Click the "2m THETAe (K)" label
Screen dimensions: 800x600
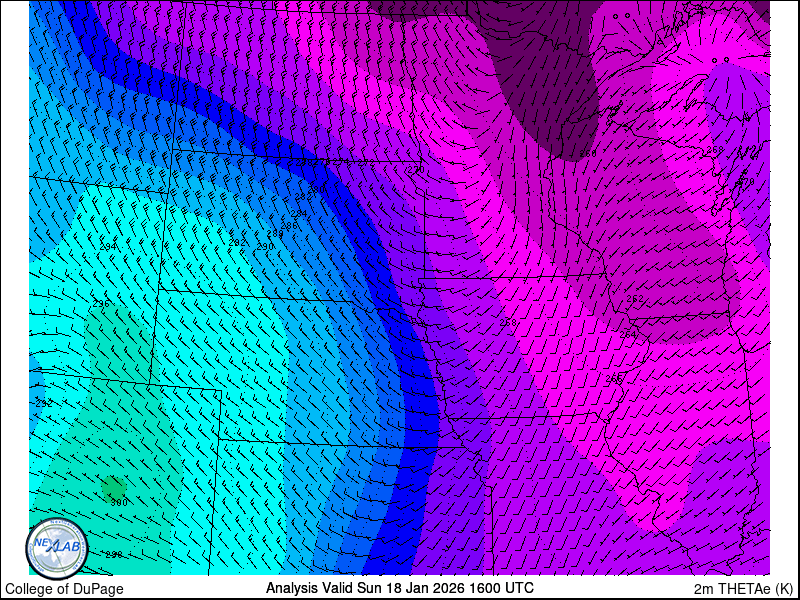[744, 588]
